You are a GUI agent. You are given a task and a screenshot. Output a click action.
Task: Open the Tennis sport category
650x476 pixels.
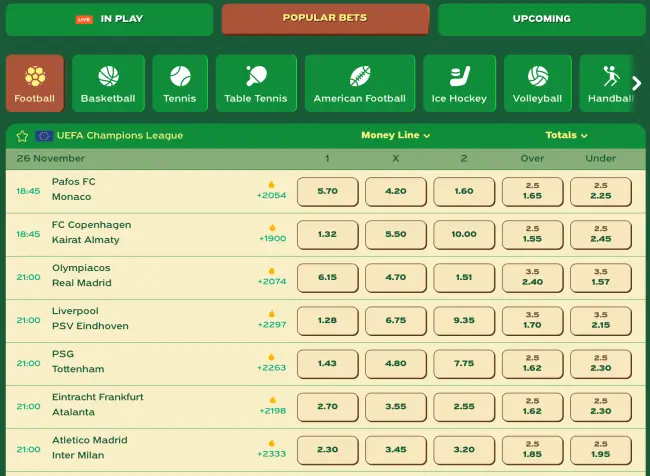180,83
